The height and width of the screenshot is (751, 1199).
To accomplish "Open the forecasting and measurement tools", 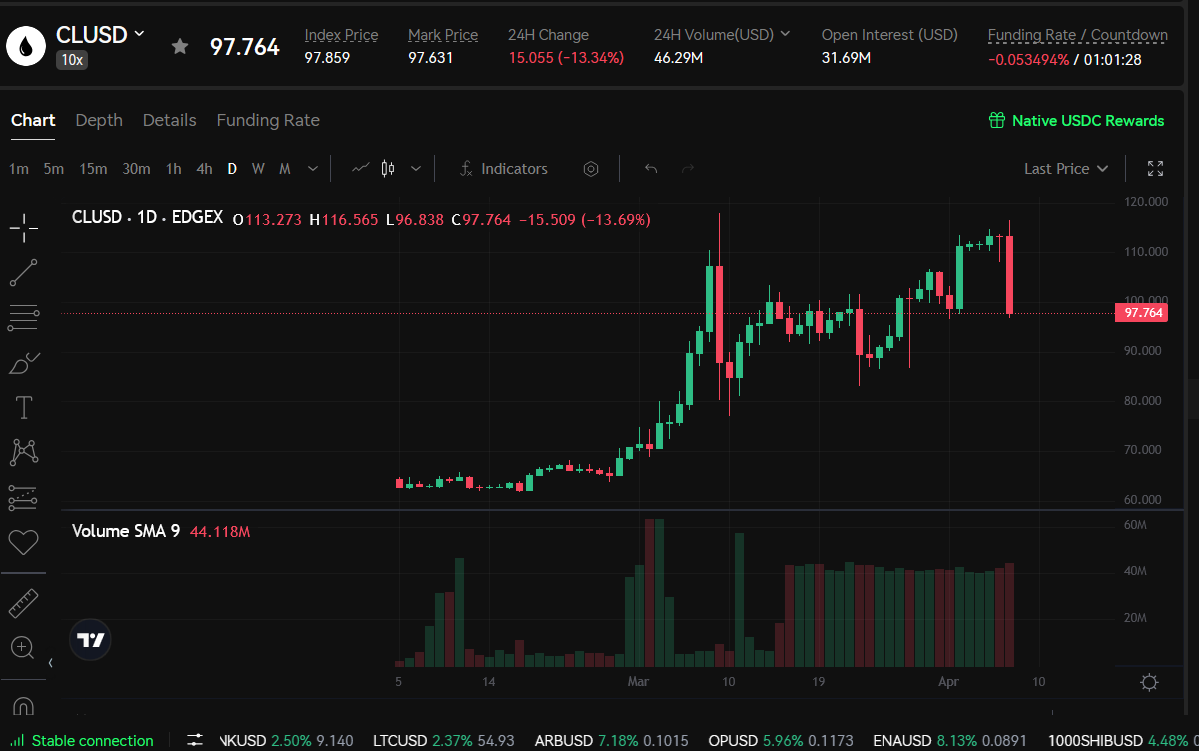I will pos(24,498).
